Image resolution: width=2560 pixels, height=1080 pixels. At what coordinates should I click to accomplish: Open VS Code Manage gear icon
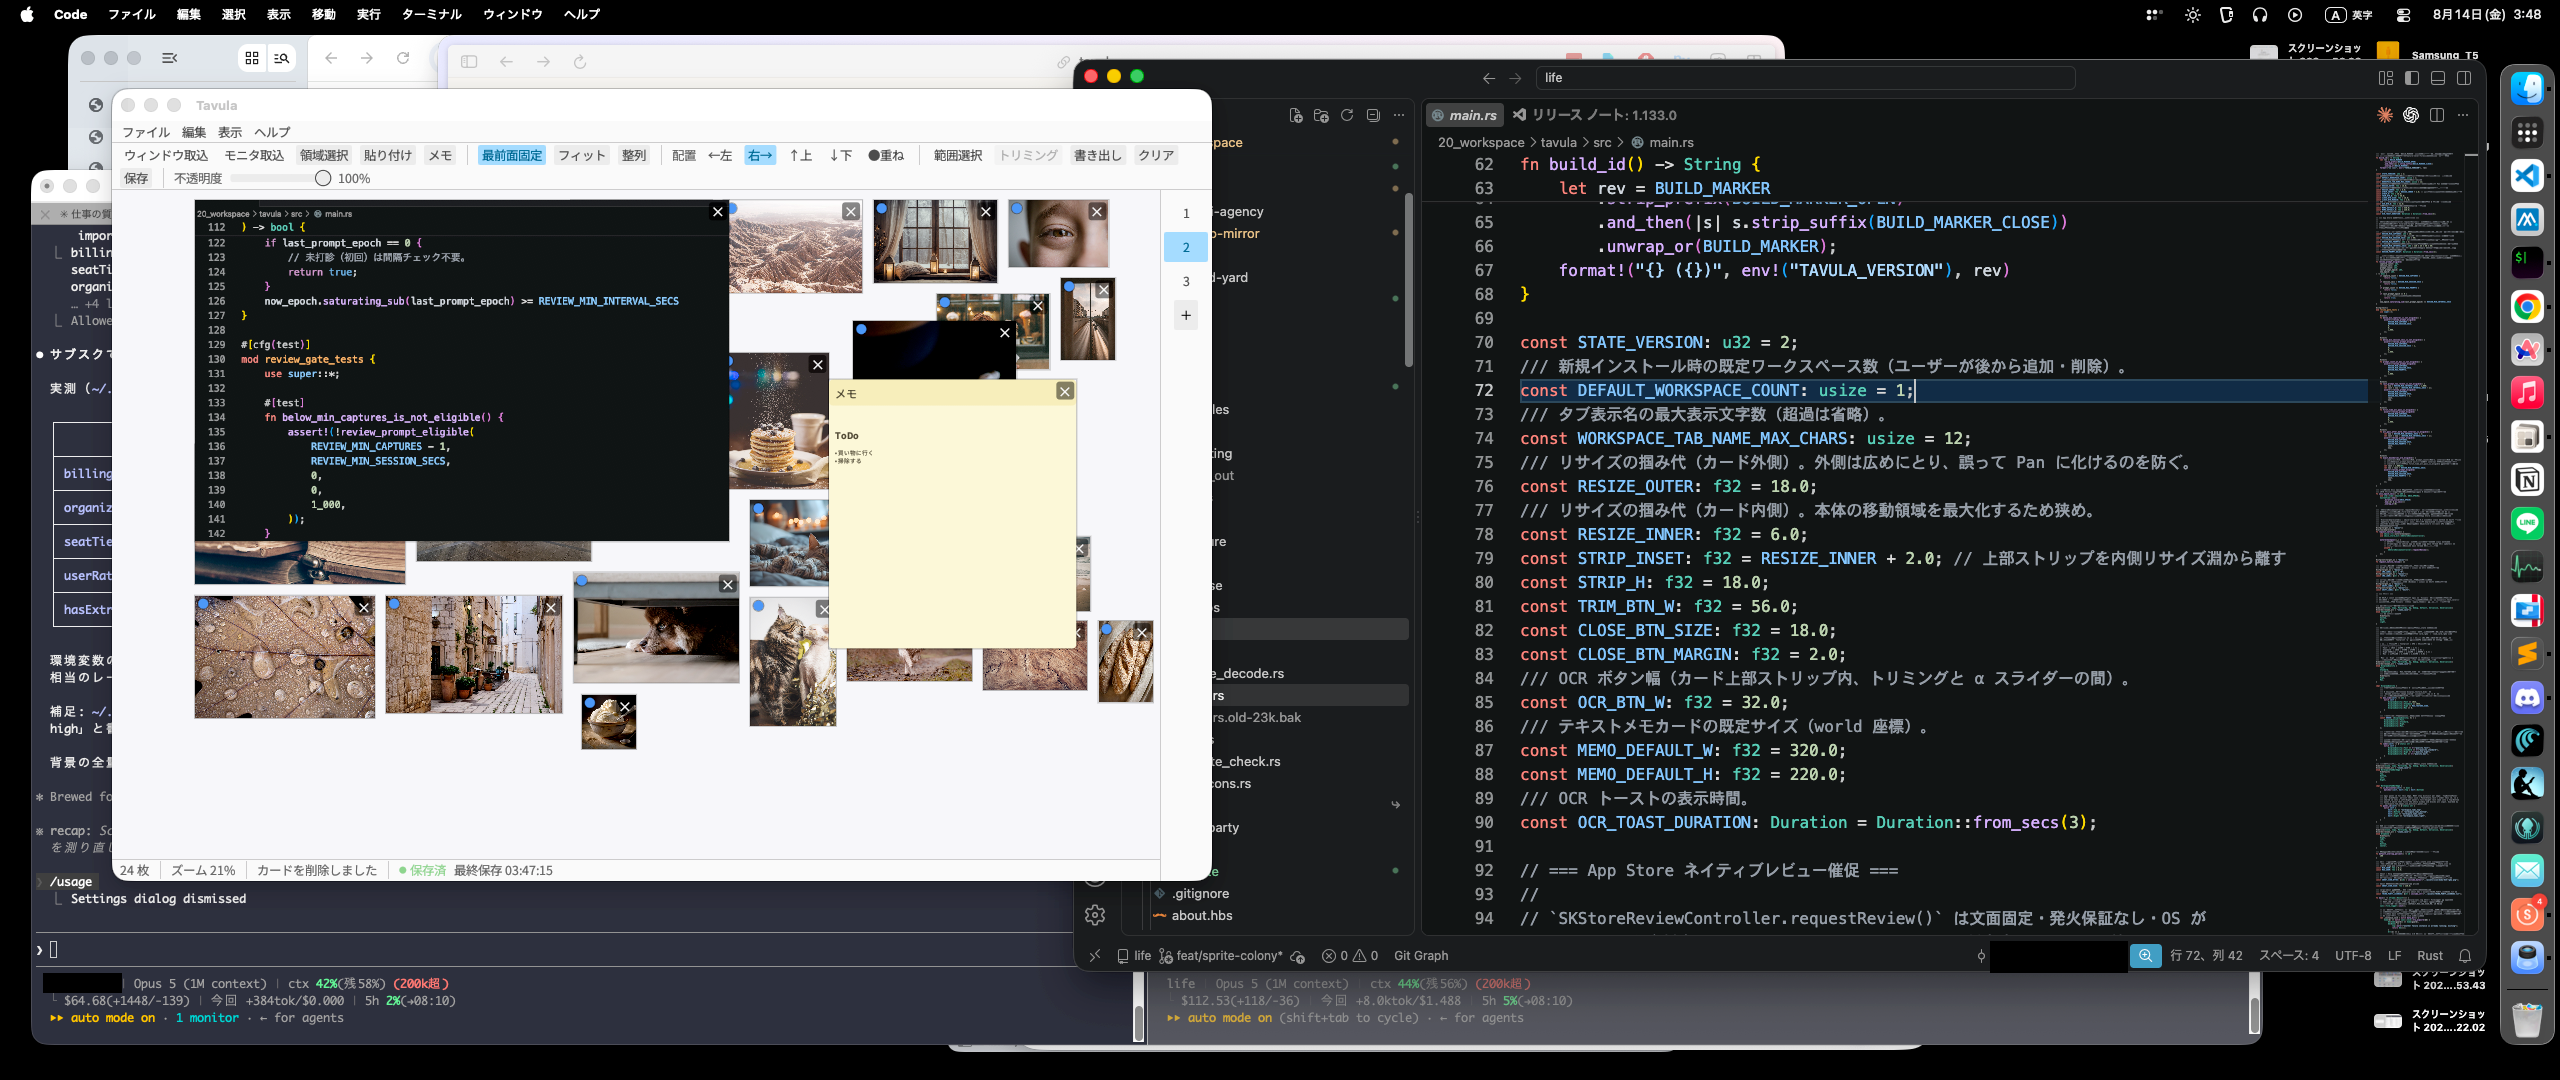coord(1095,915)
